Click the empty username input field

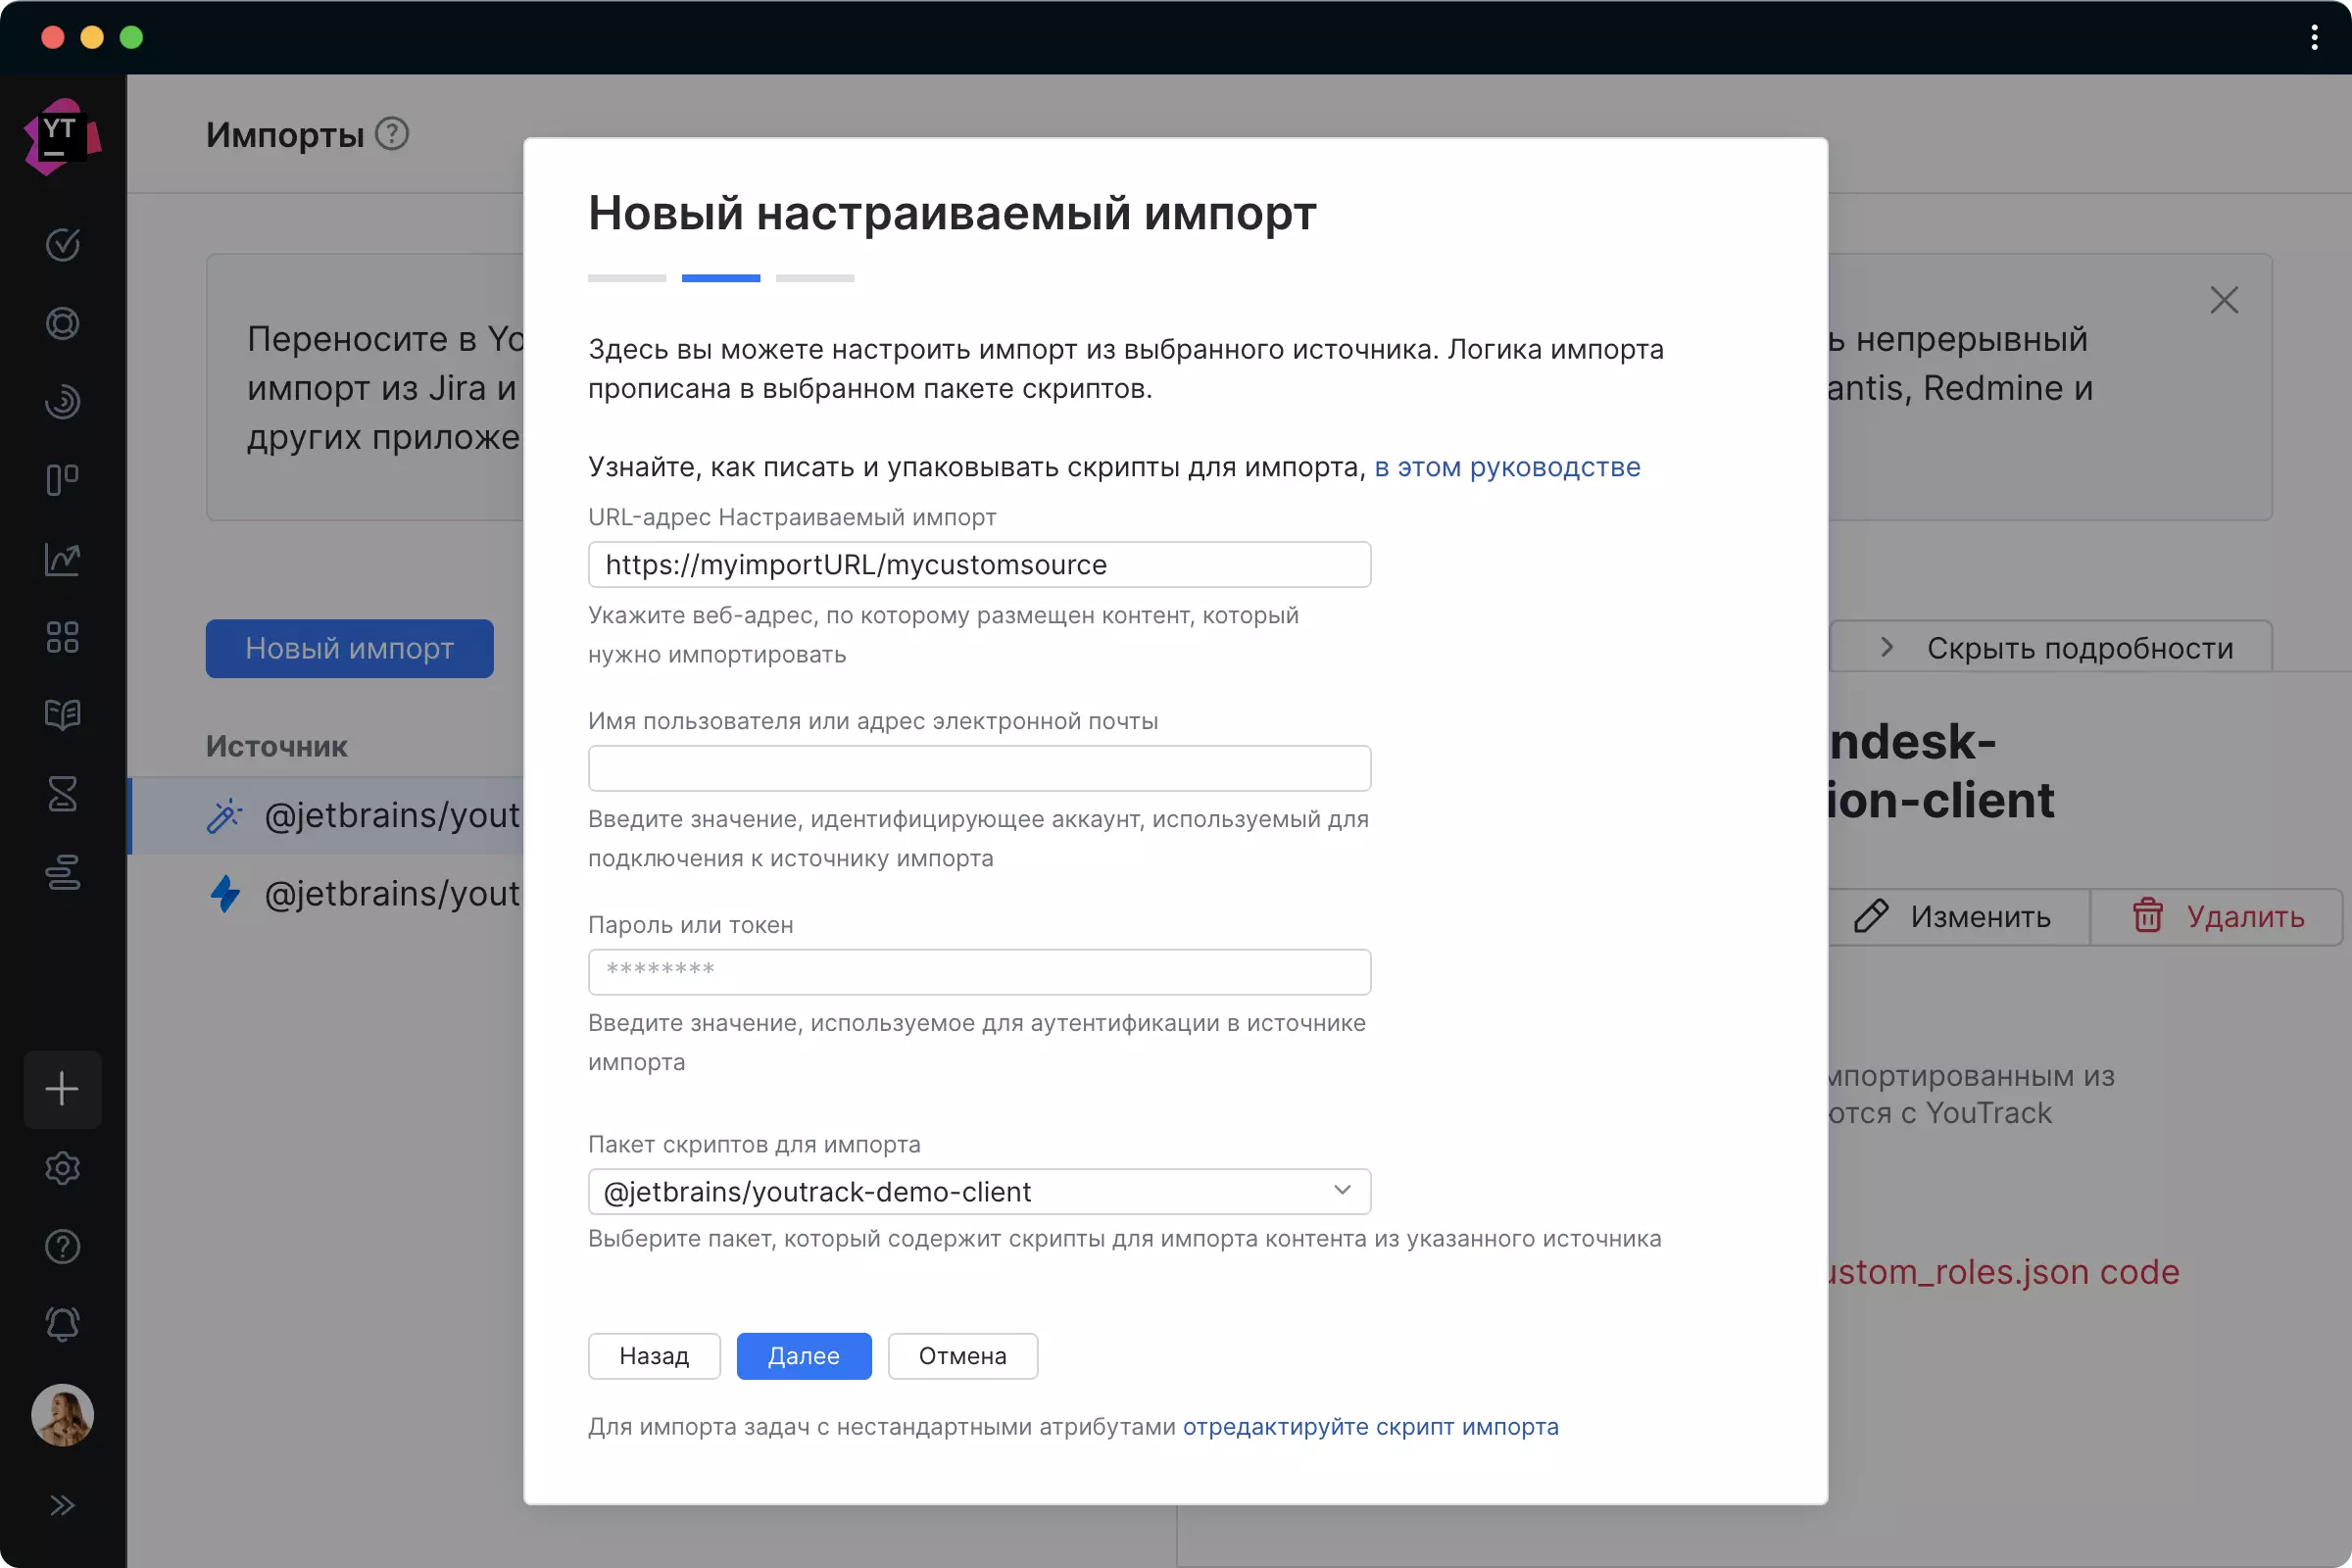tap(978, 768)
